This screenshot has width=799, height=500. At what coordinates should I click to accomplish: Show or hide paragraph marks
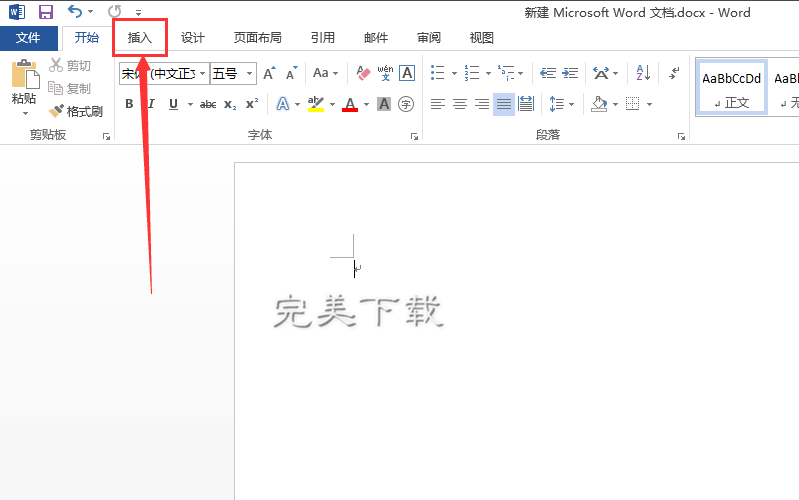[674, 73]
